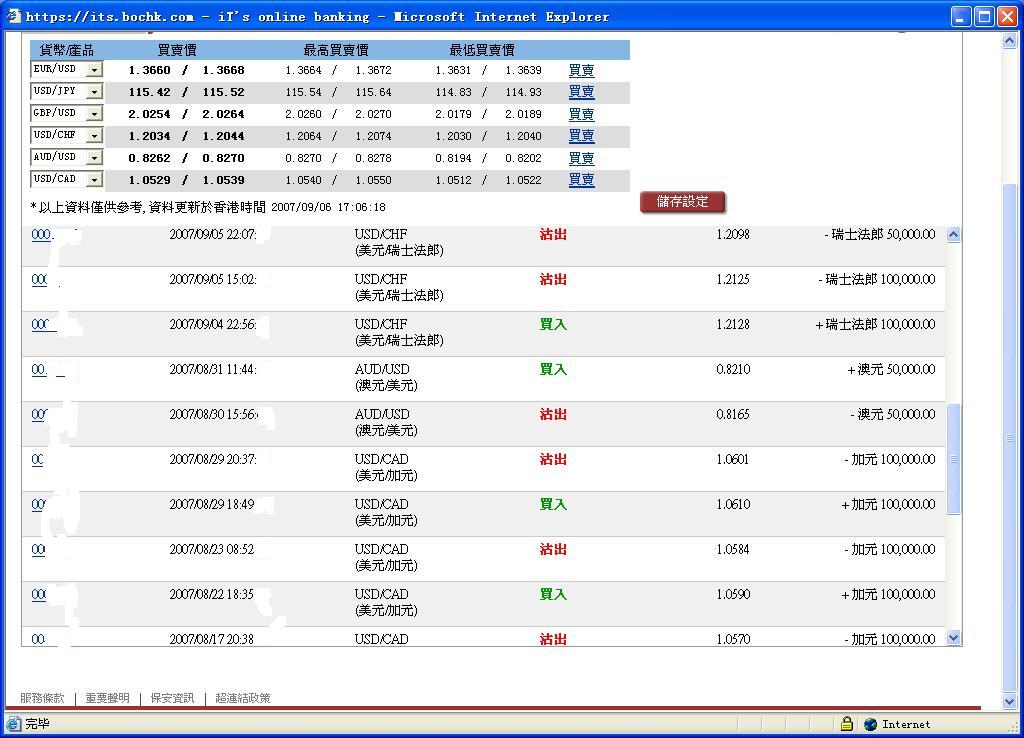Click the 沽出 label on the 1.2098 row
Viewport: 1024px width, 738px height.
[553, 234]
